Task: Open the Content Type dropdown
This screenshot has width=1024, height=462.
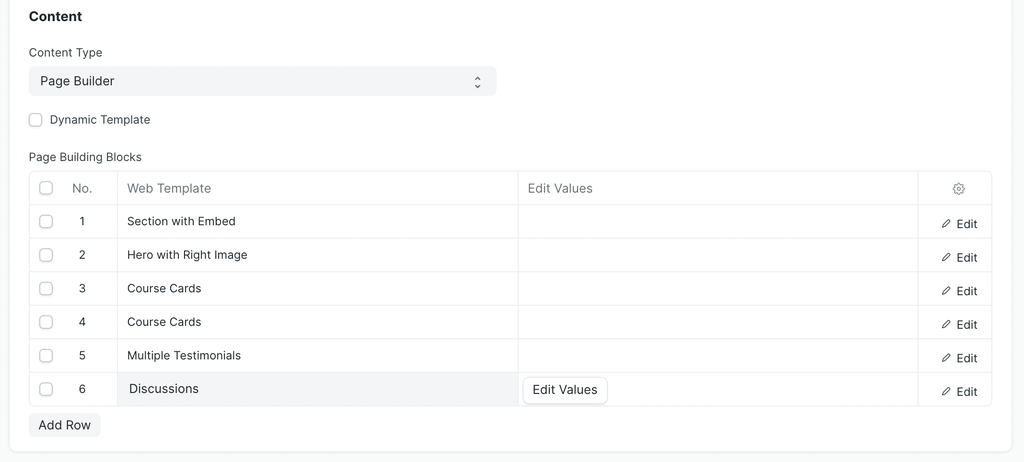Action: (262, 81)
